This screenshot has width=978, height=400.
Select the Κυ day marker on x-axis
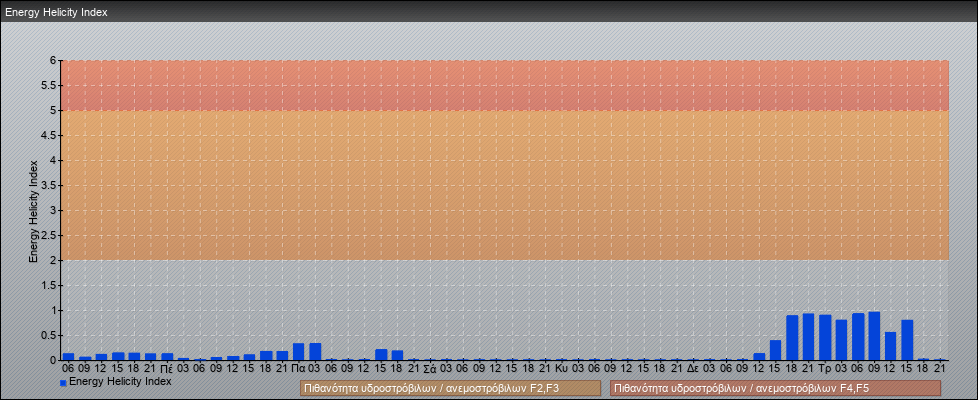562,368
